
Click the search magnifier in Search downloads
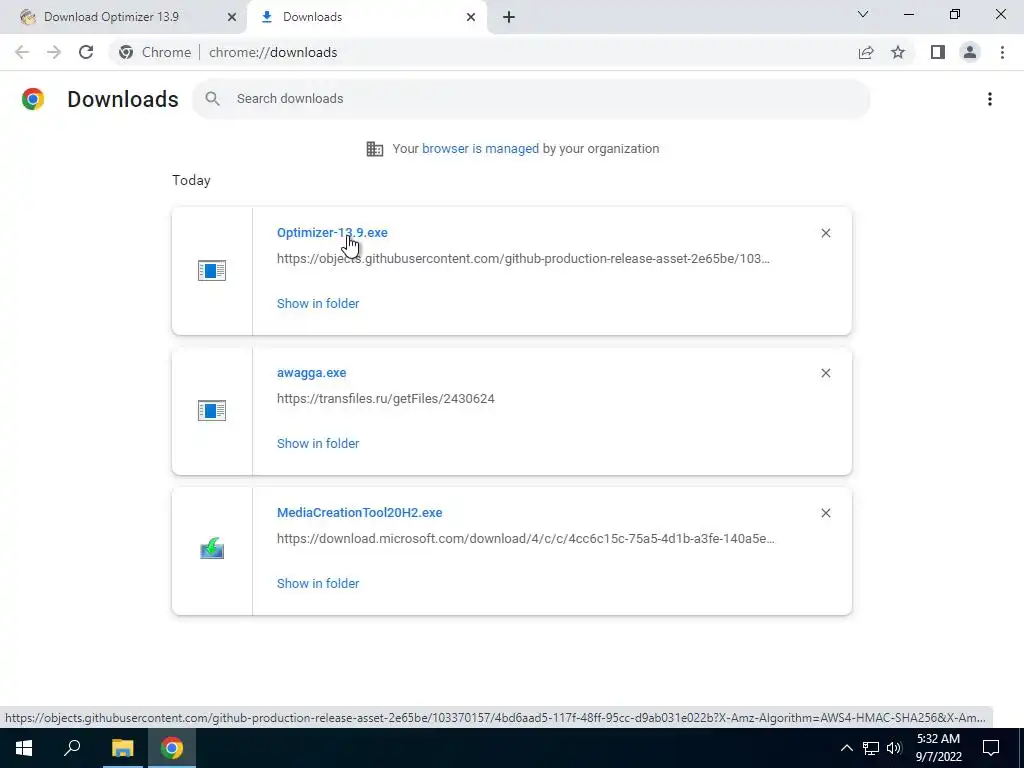[x=212, y=99]
